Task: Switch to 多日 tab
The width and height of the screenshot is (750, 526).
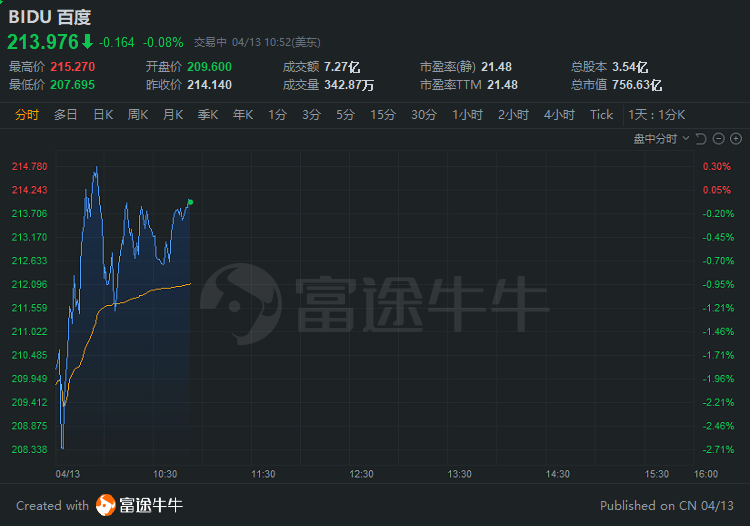Action: tap(66, 115)
